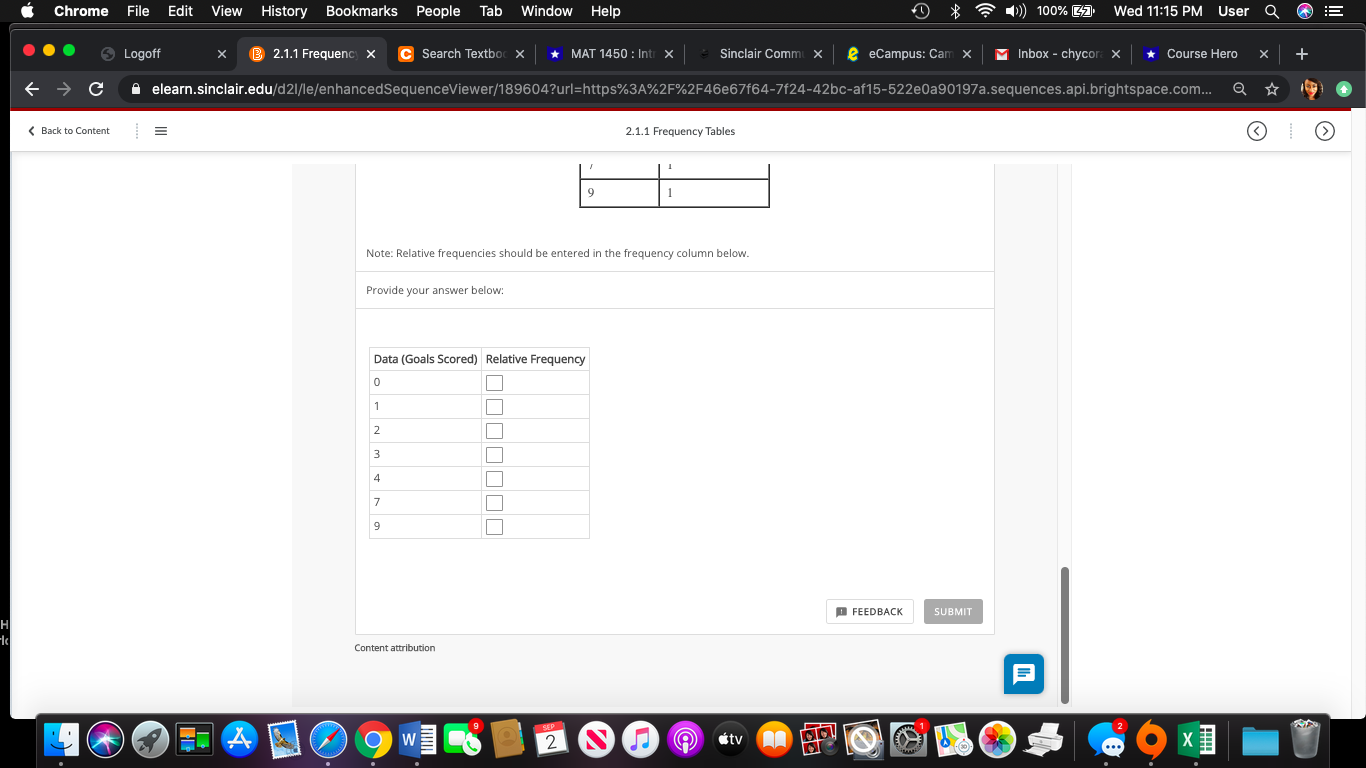
Task: Open Safari from the Dock
Action: coord(328,739)
